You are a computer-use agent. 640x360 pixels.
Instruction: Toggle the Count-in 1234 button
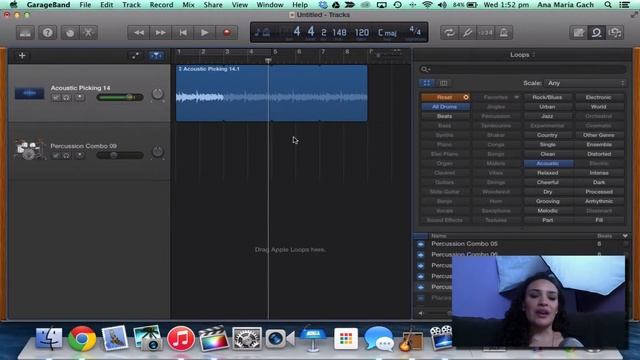pyautogui.click(x=486, y=33)
